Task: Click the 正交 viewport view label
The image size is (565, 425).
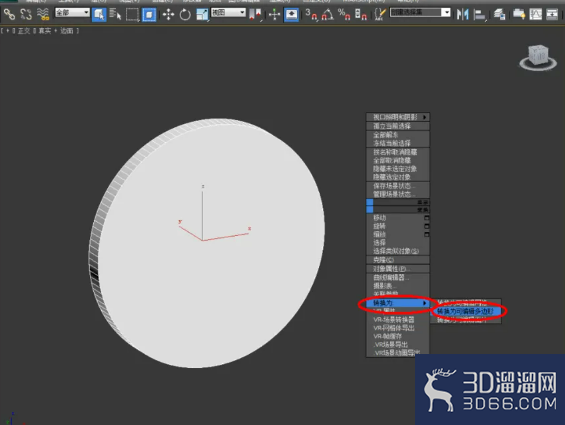Action: coord(23,31)
